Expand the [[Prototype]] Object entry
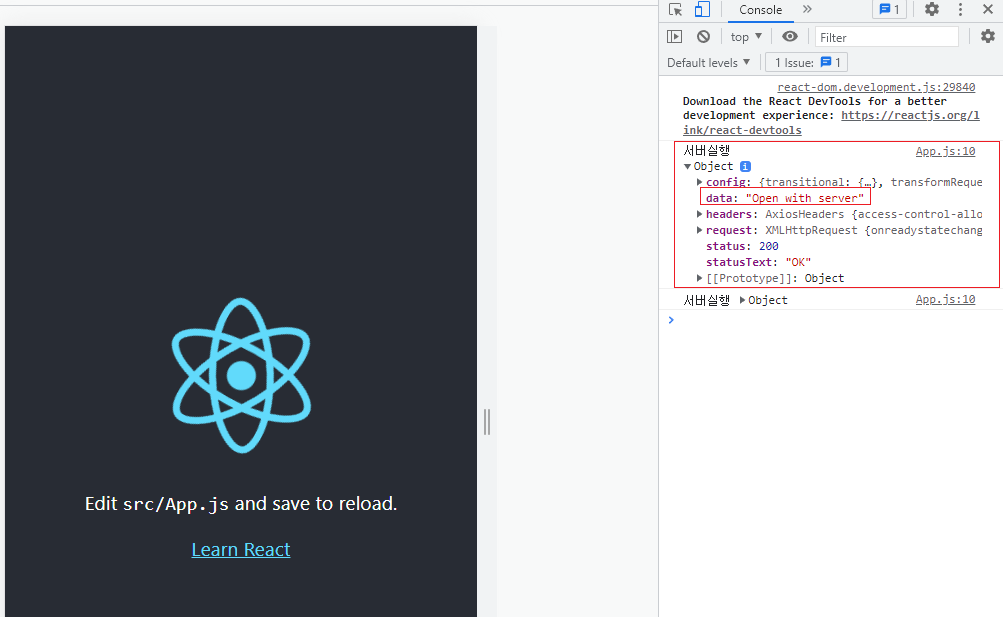 pyautogui.click(x=699, y=278)
